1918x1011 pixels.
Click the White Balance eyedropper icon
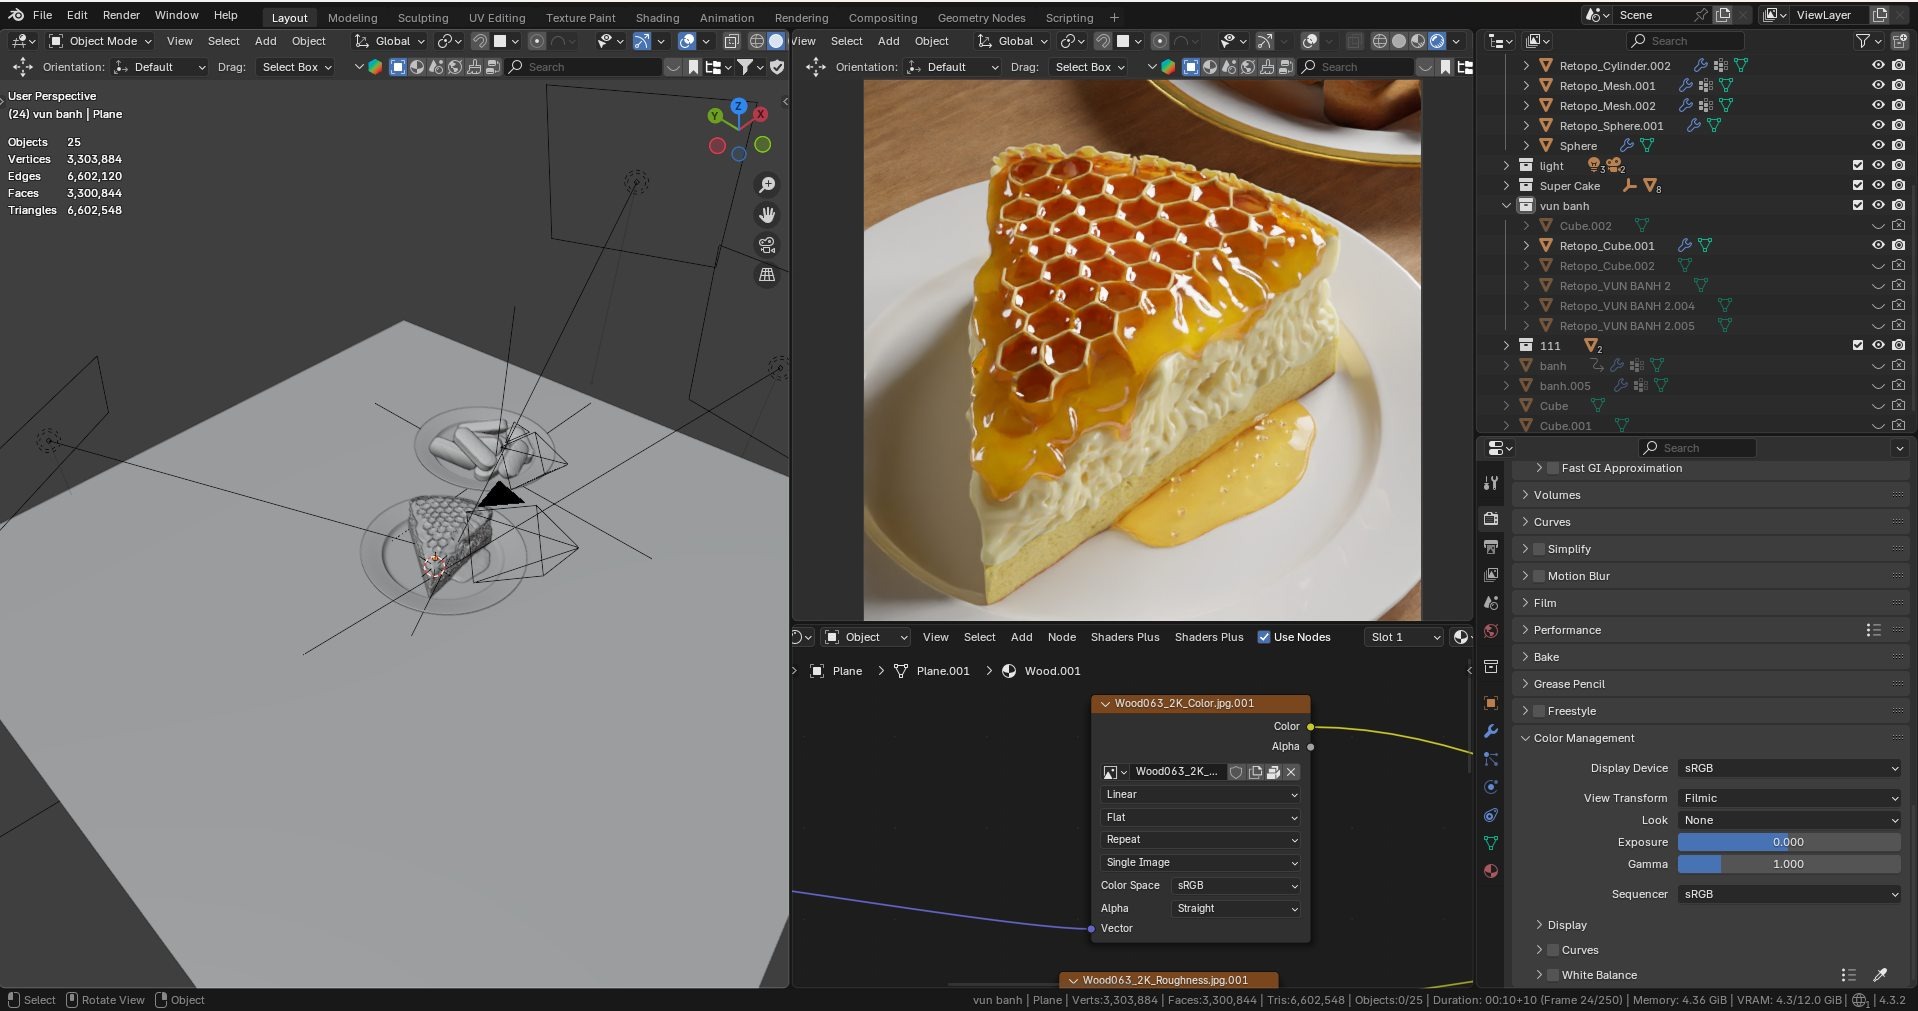(x=1880, y=975)
